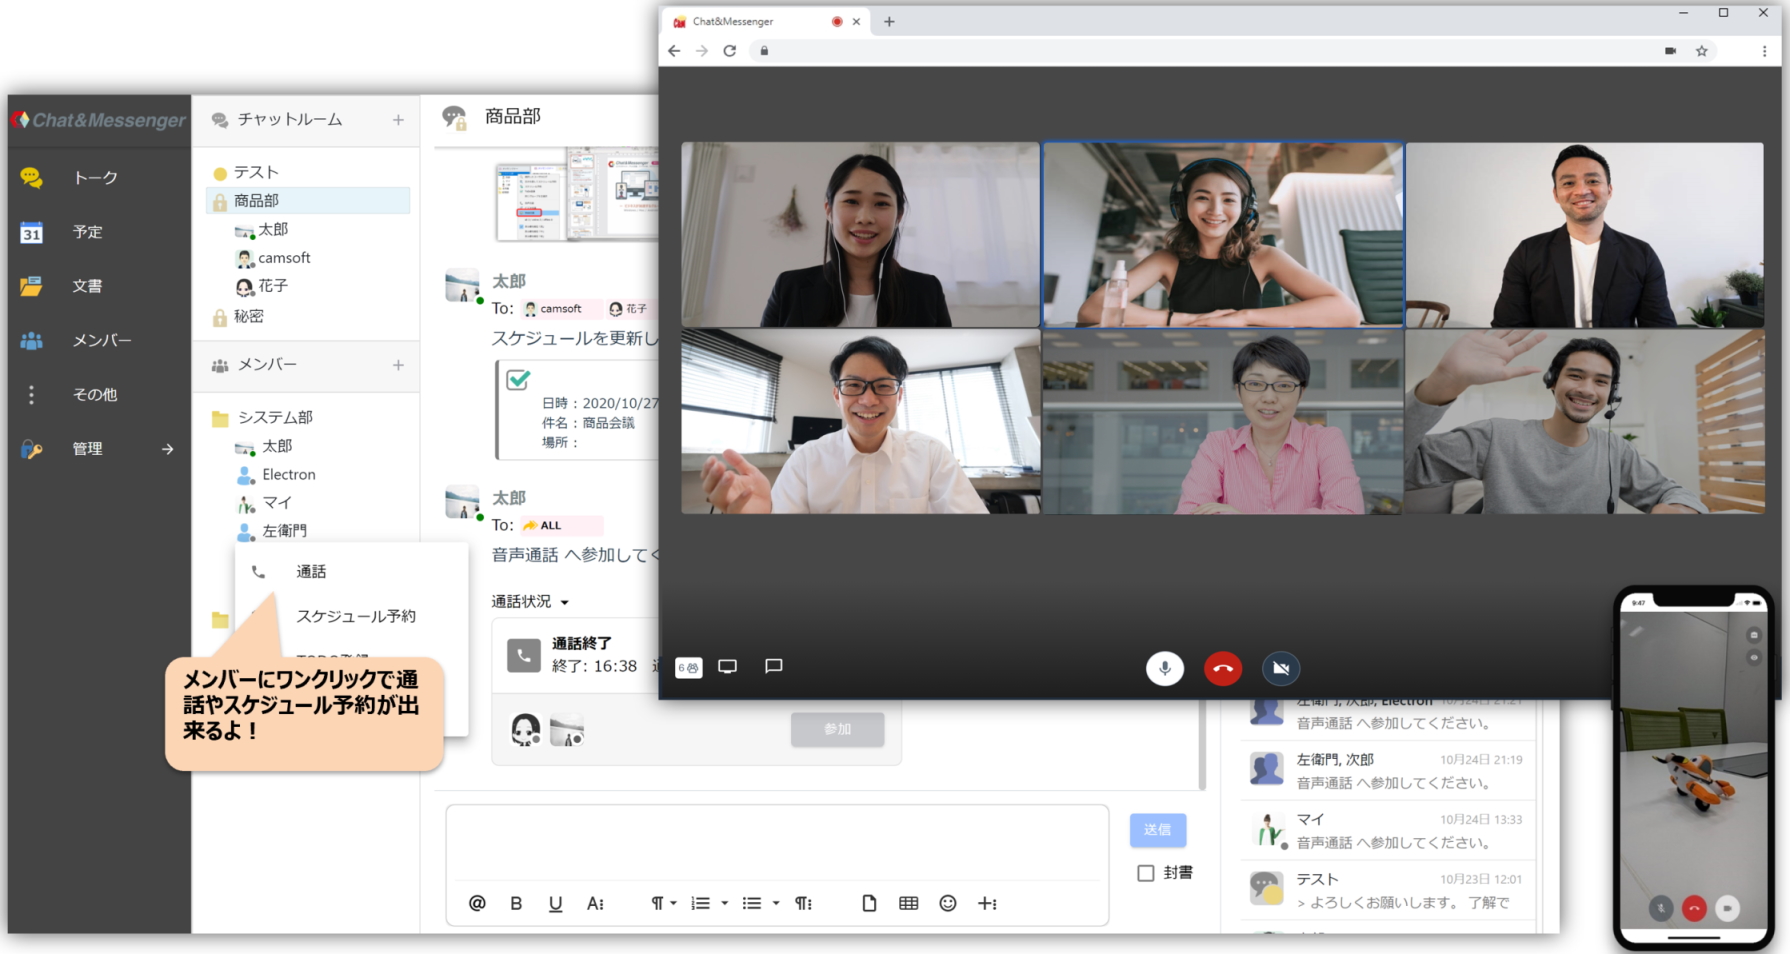Image resolution: width=1790 pixels, height=954 pixels.
Task: Apply bold formatting in message editor
Action: tap(516, 903)
